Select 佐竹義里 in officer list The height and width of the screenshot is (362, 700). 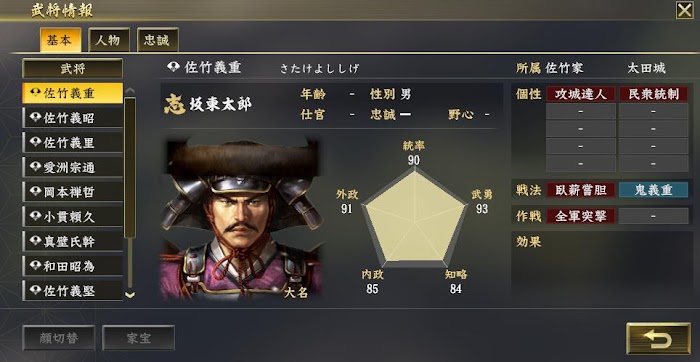pos(72,143)
